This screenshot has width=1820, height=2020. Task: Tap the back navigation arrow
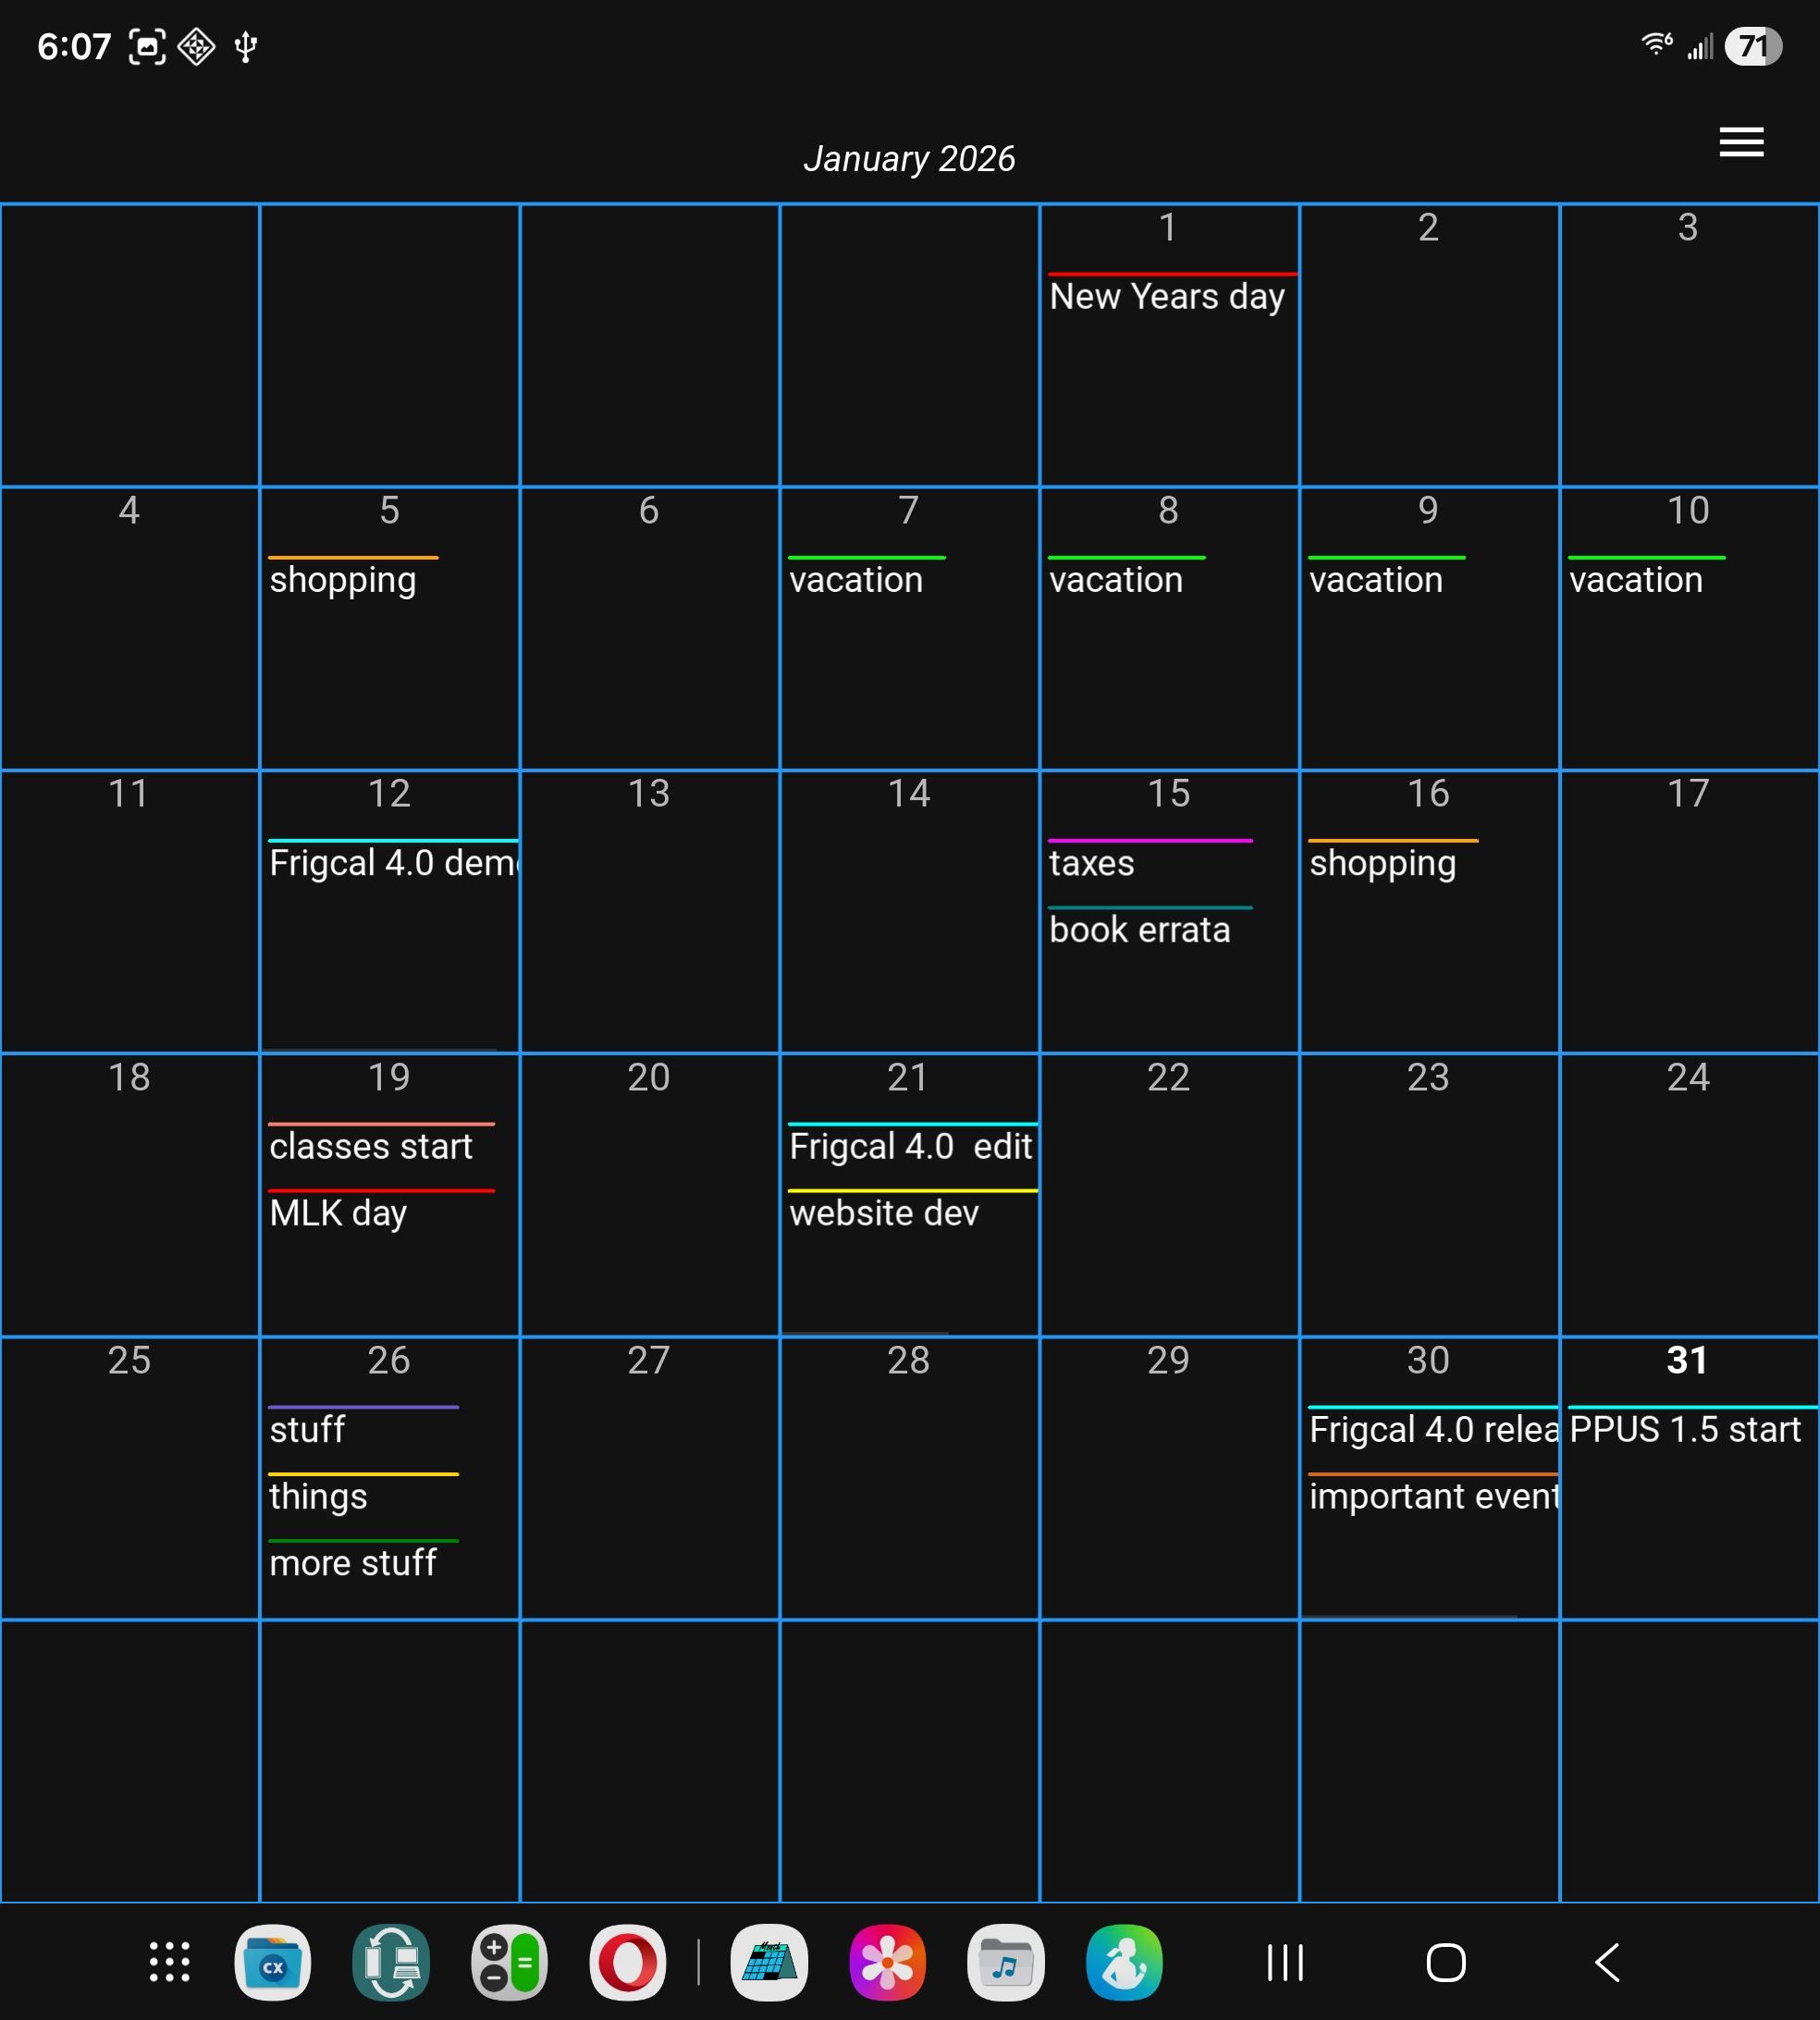click(x=1606, y=1962)
